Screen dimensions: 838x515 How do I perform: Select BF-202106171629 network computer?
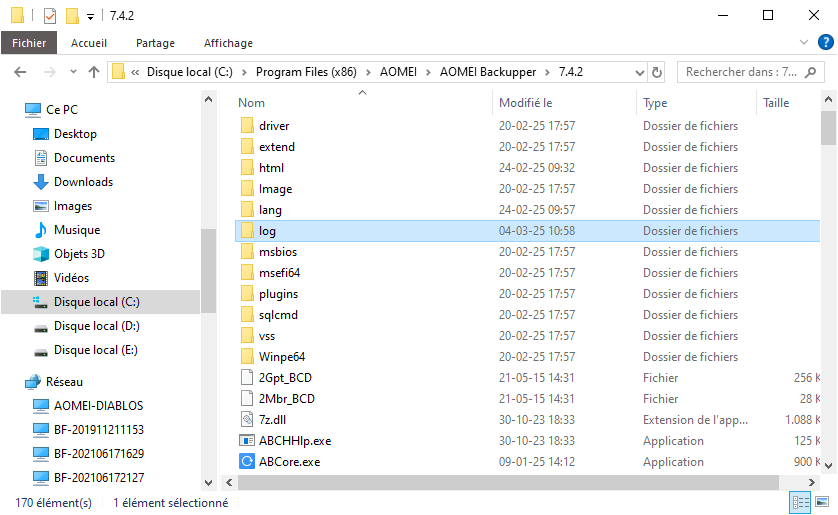(x=99, y=454)
